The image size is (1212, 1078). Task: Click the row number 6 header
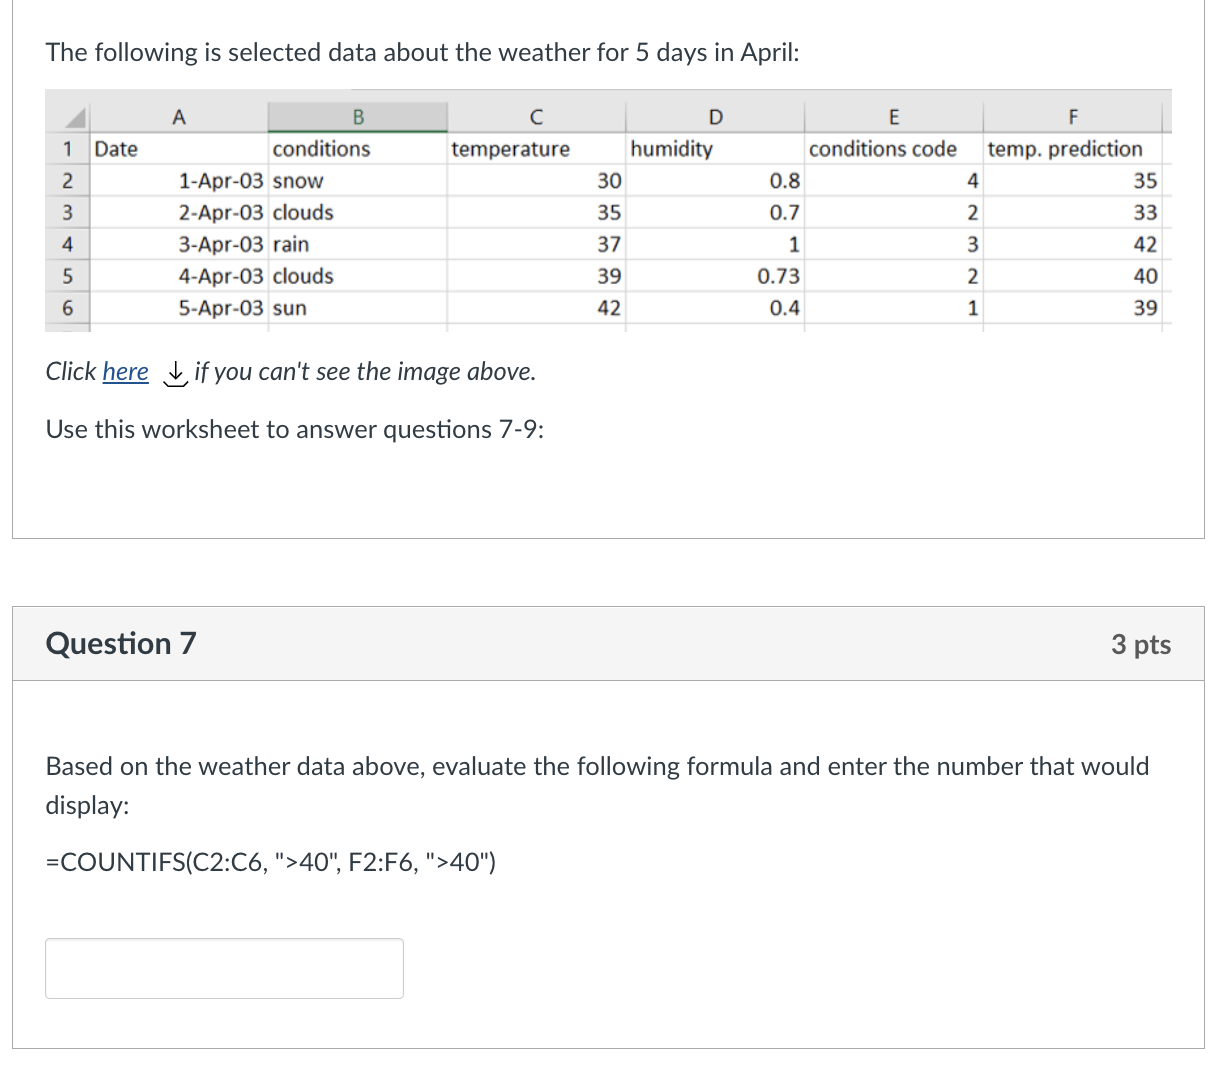click(x=67, y=308)
